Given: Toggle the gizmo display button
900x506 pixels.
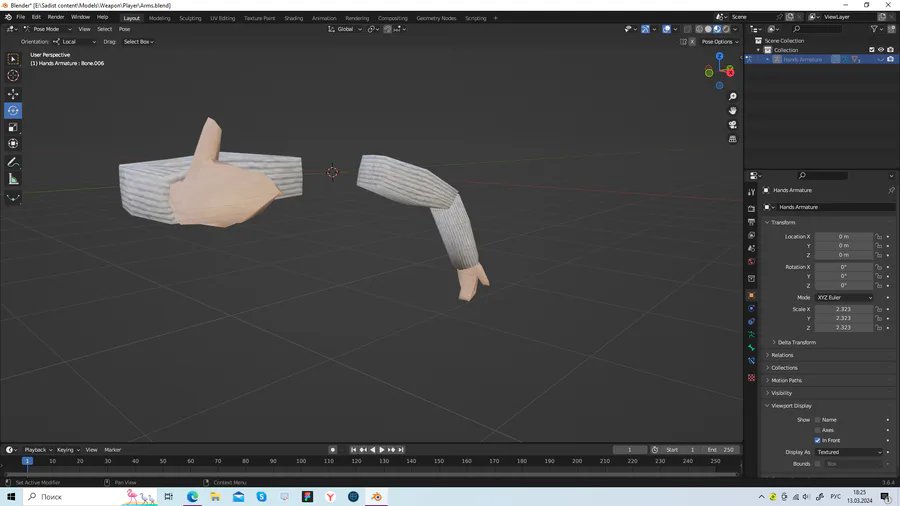Looking at the screenshot, I should tap(645, 29).
